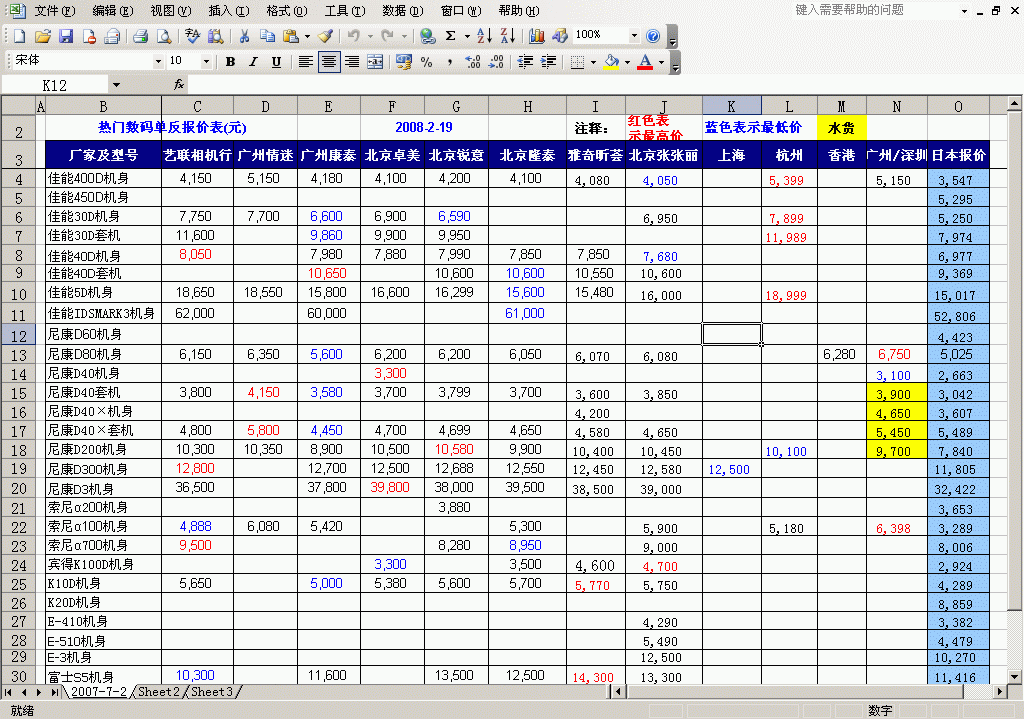Viewport: 1024px width, 719px height.
Task: Apply currency style format
Action: pyautogui.click(x=404, y=62)
